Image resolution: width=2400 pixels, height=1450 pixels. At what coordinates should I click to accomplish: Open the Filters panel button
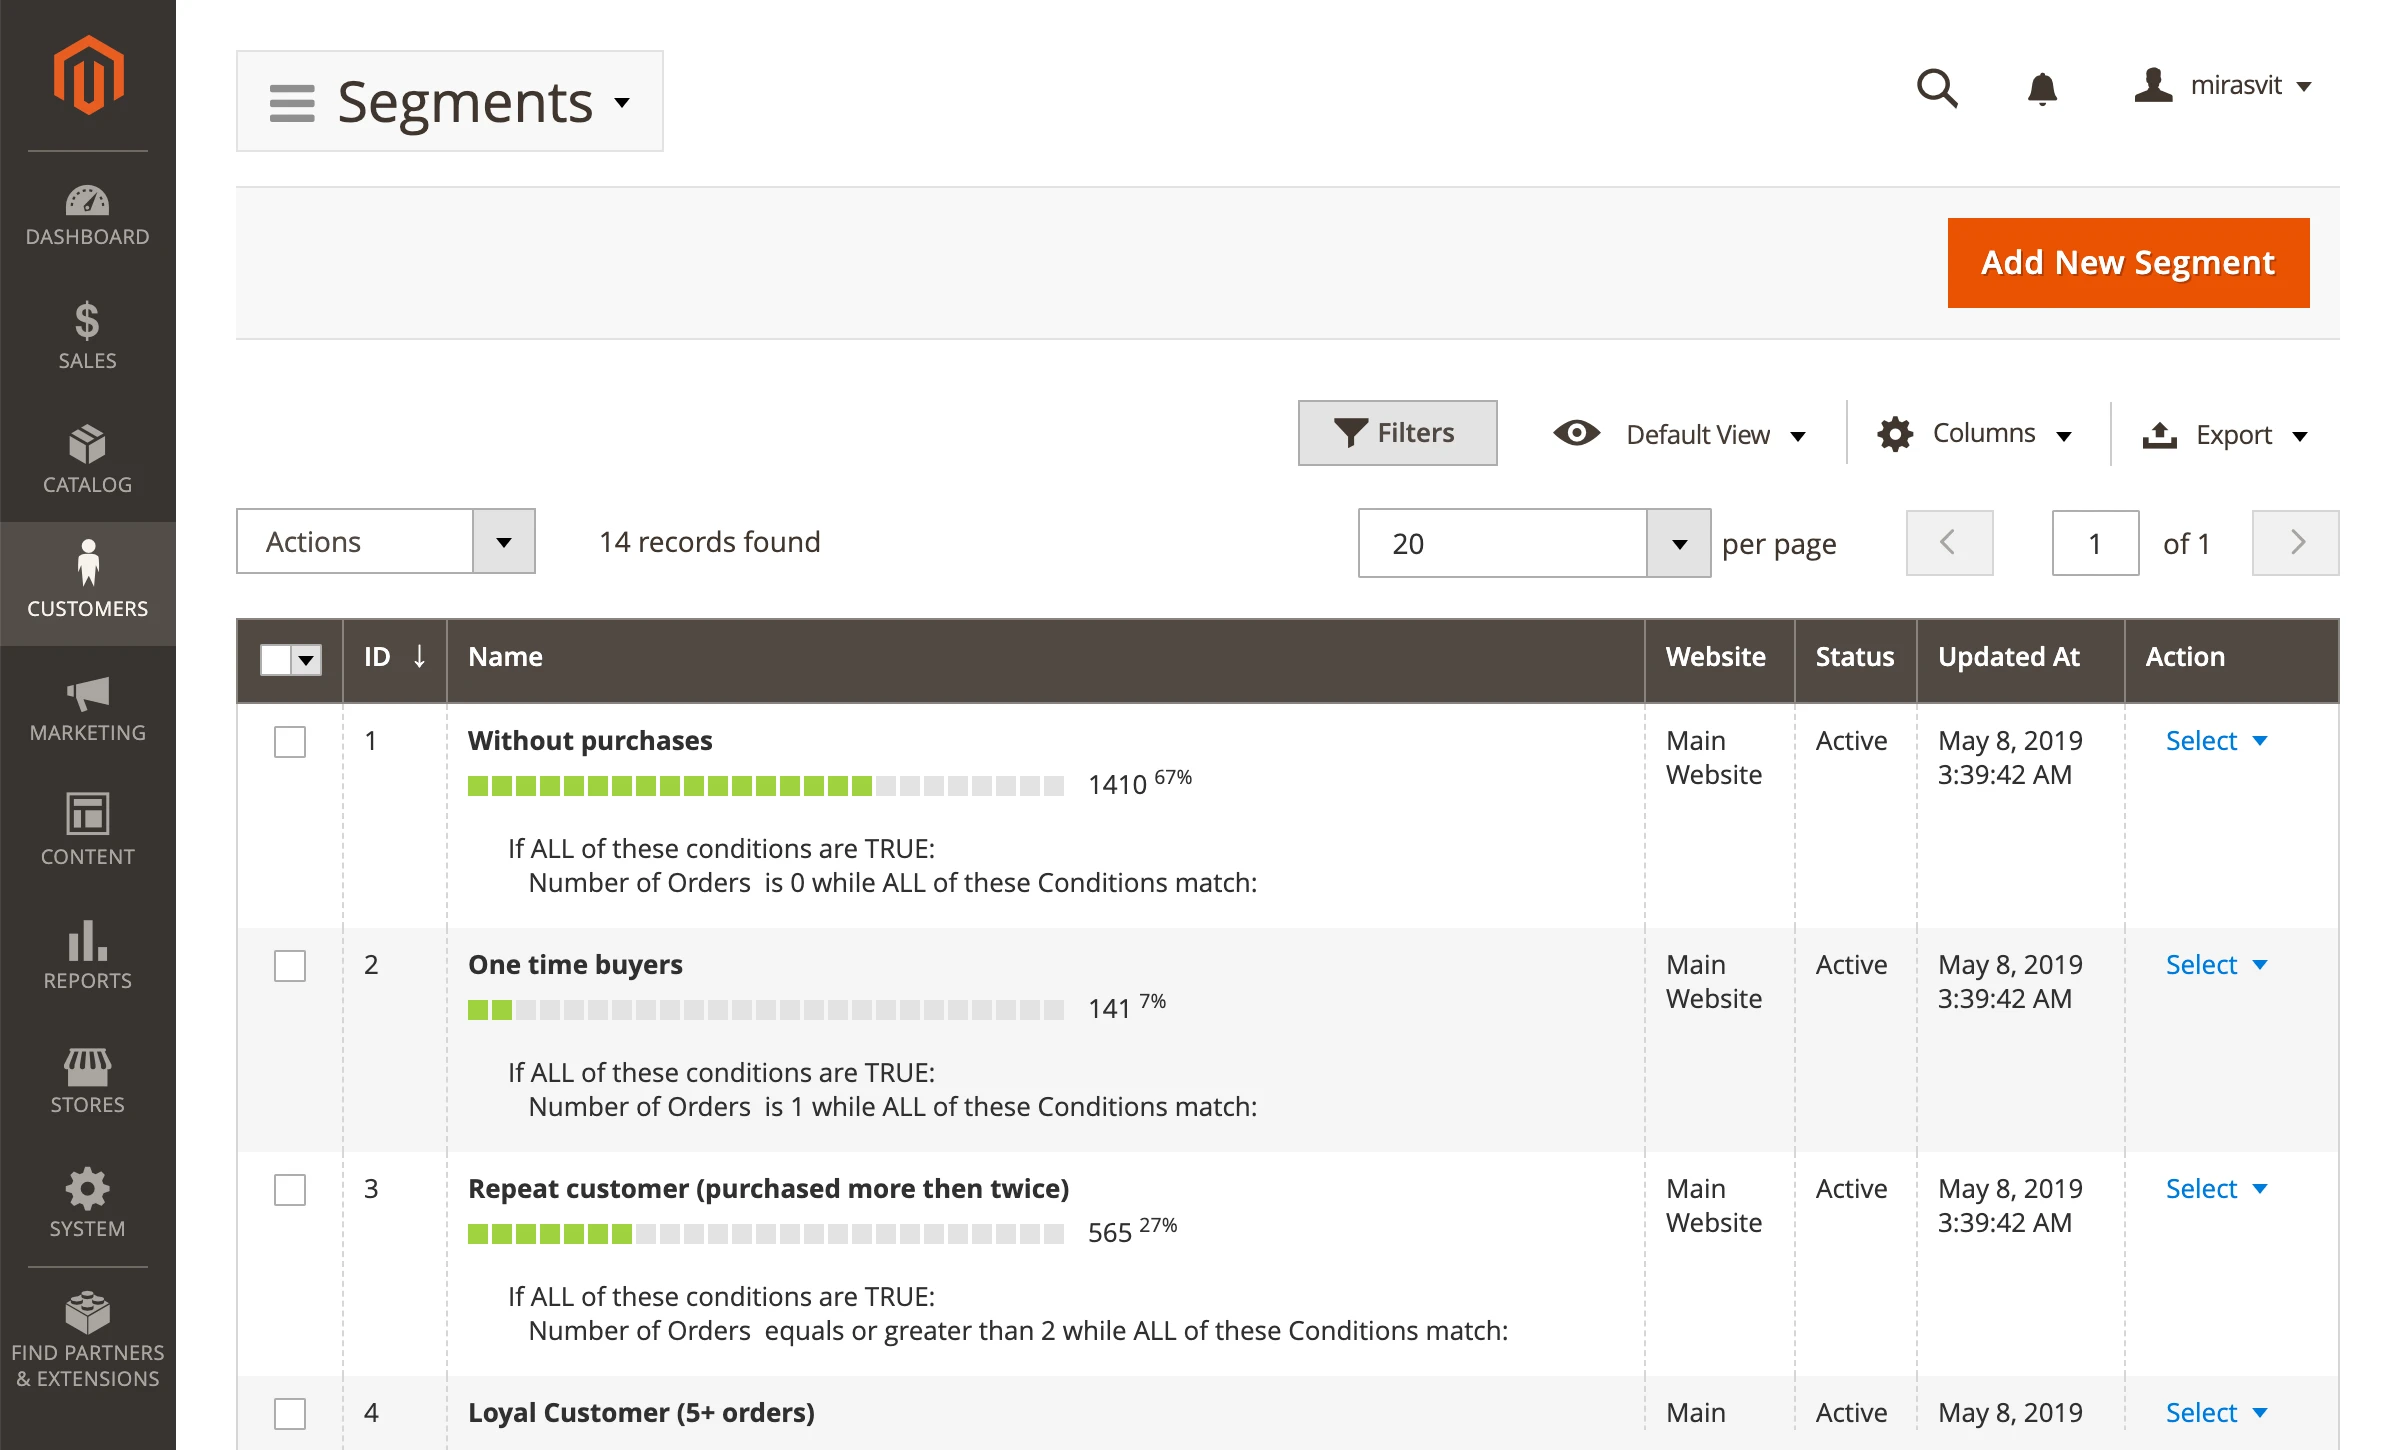[x=1397, y=433]
